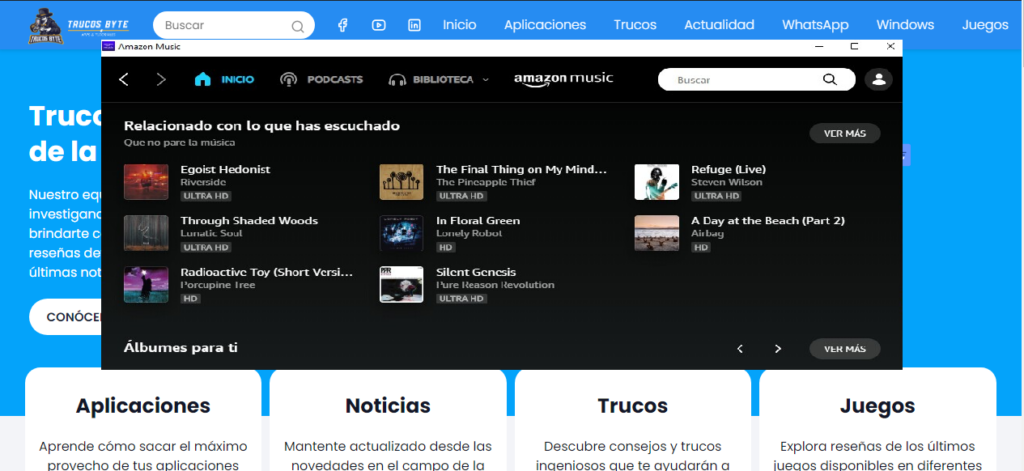
Task: Click the artist name Airbag
Action: [708, 233]
